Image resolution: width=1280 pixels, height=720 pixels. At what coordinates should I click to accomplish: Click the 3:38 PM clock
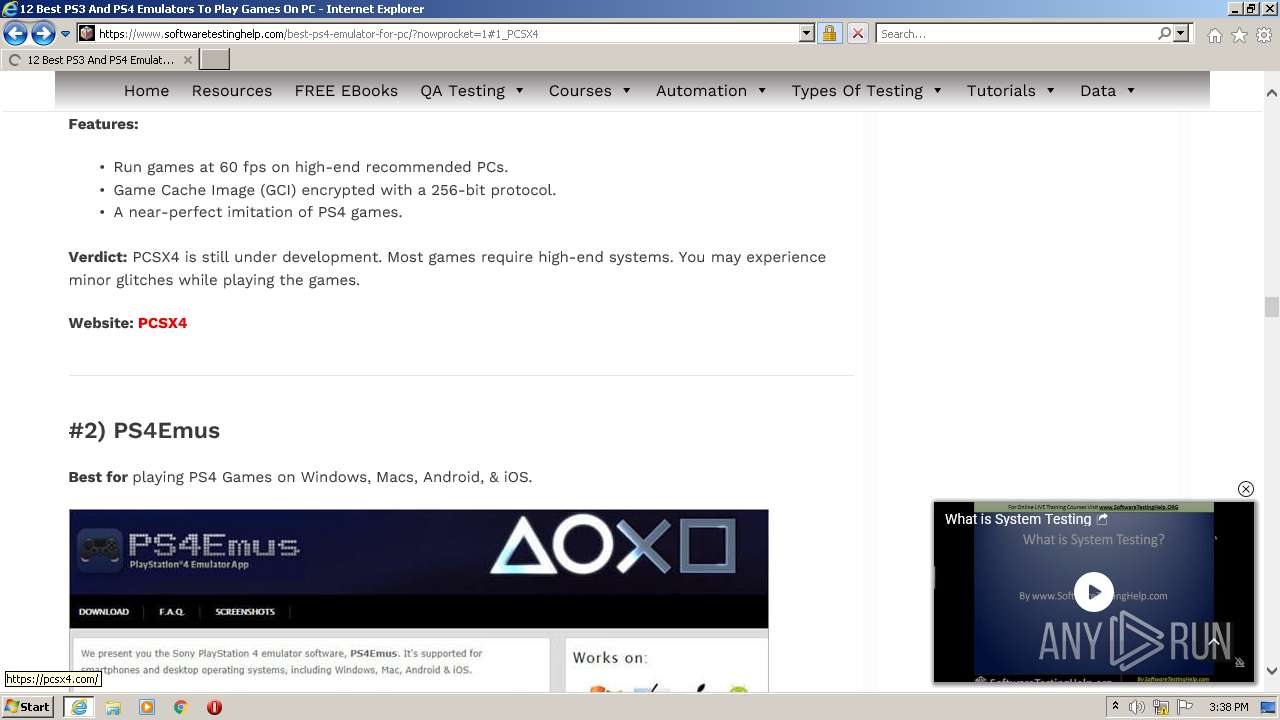[1228, 707]
